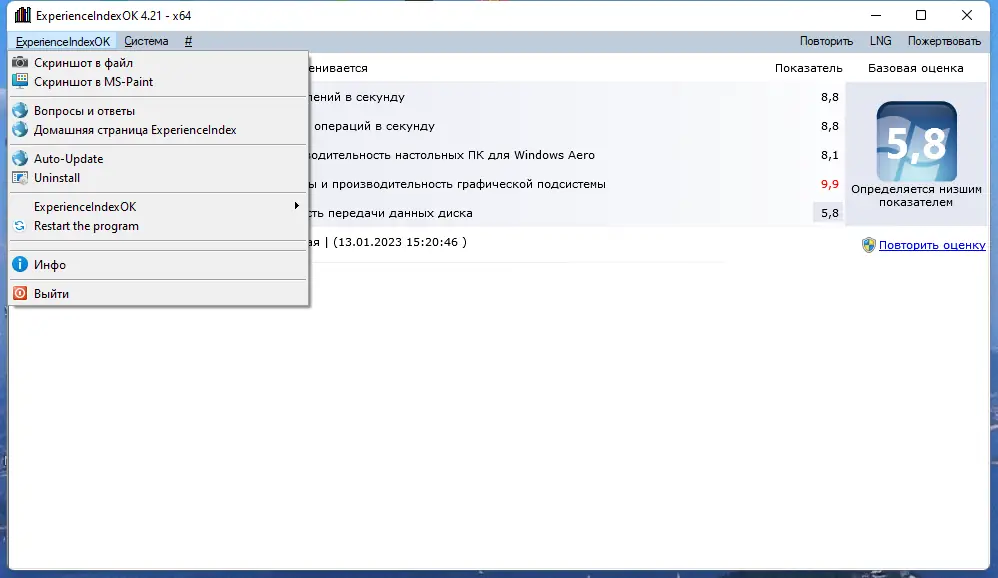Click the графической подсистемы row text
This screenshot has width=998, height=578.
pos(457,184)
